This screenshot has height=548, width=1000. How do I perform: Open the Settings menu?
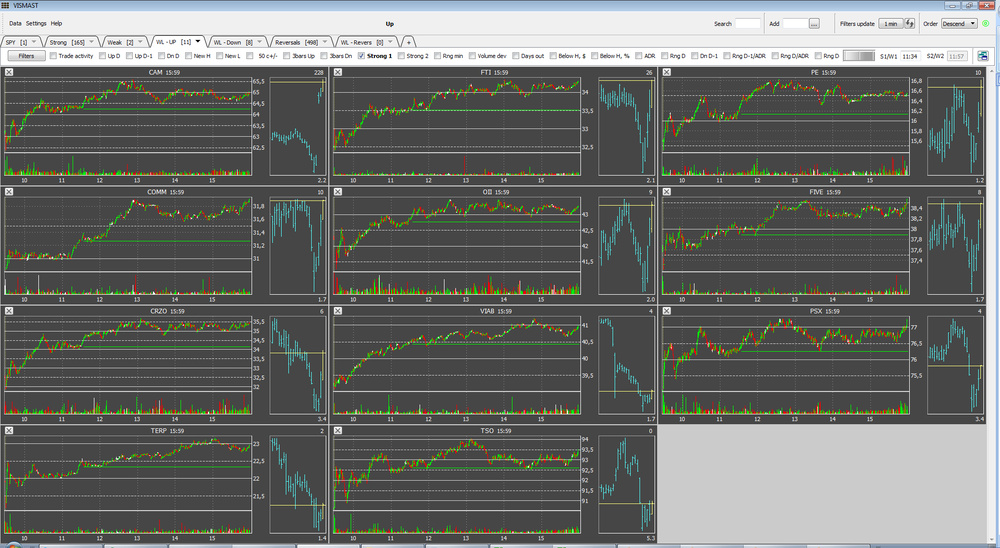point(36,24)
